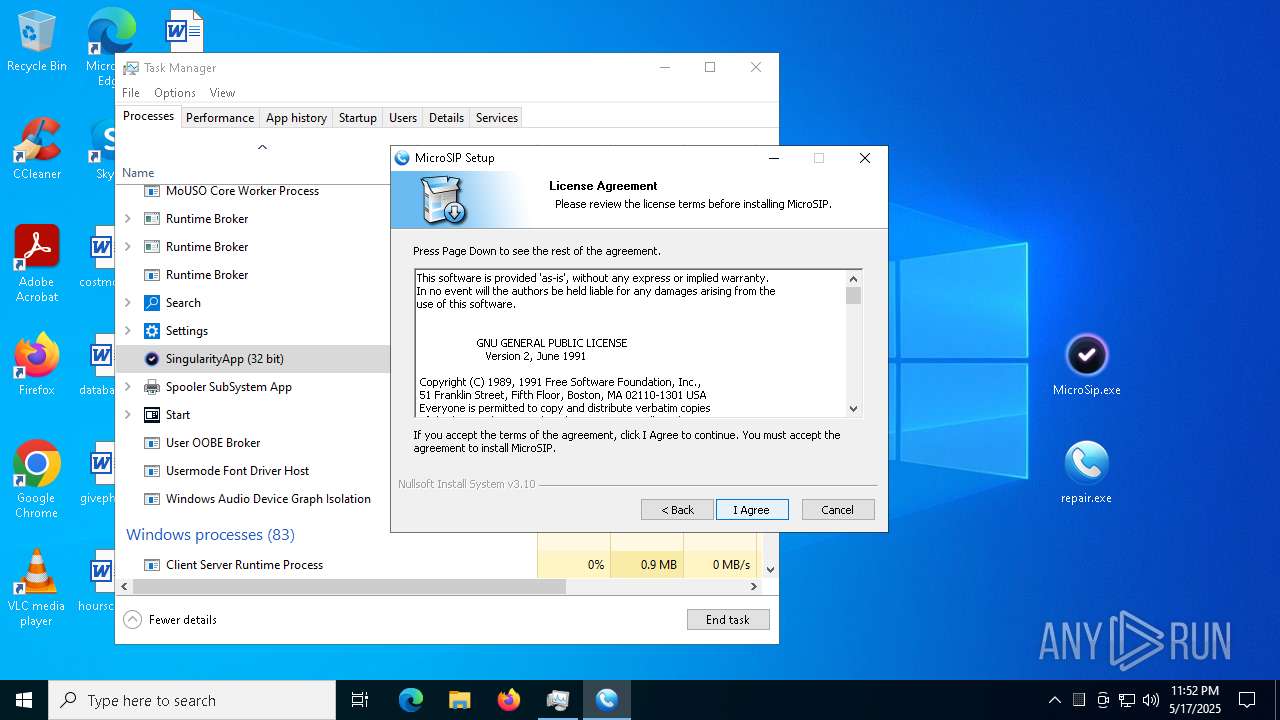Click the SingularityApp process icon

click(x=152, y=359)
